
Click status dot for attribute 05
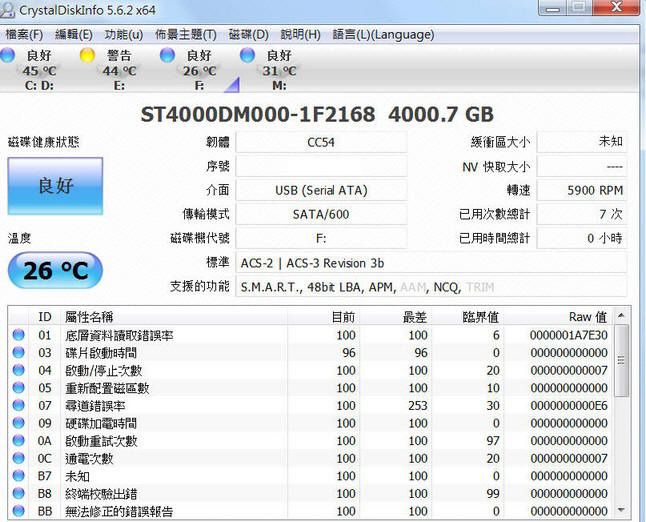(x=19, y=388)
